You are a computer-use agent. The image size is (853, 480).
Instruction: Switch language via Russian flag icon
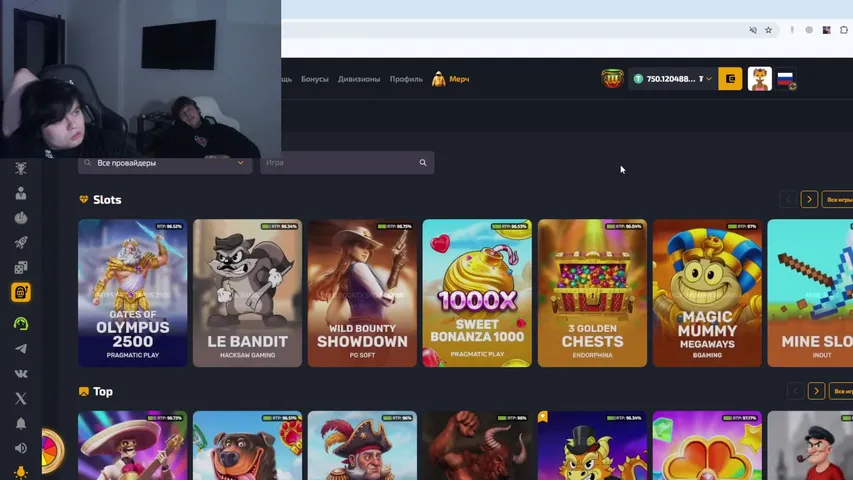(786, 79)
